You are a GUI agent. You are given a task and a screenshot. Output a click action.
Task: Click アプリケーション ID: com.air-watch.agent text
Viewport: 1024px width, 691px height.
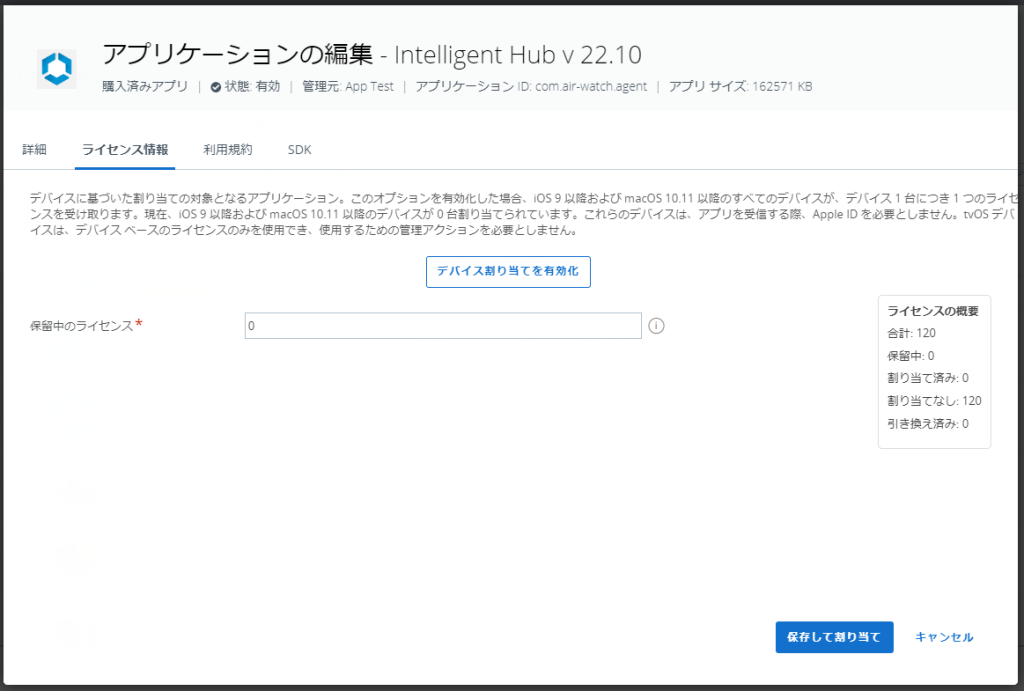click(531, 86)
